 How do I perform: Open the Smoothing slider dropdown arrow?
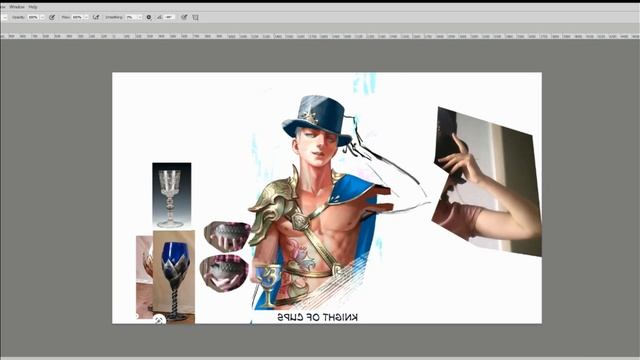140,17
